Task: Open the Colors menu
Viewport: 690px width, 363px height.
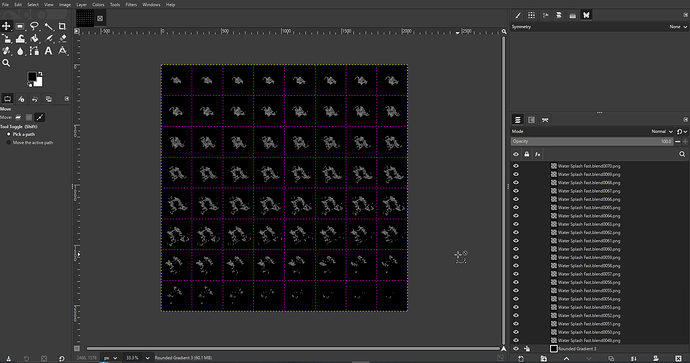Action: tap(98, 4)
